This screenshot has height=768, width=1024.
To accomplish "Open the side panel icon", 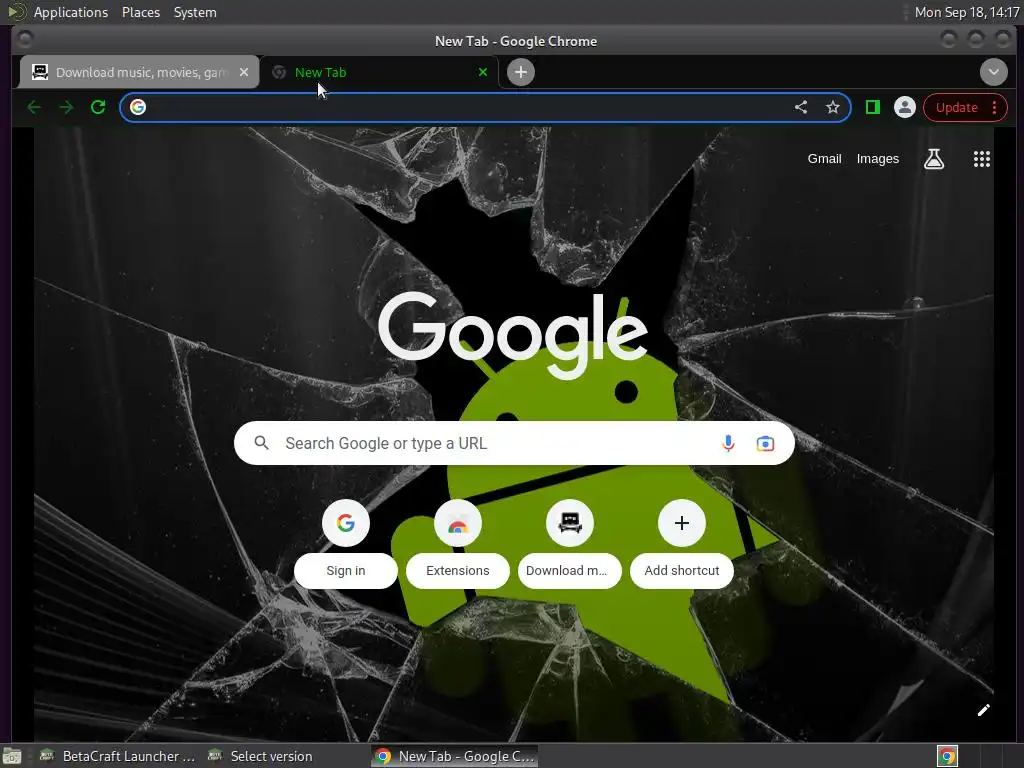I will click(x=872, y=107).
